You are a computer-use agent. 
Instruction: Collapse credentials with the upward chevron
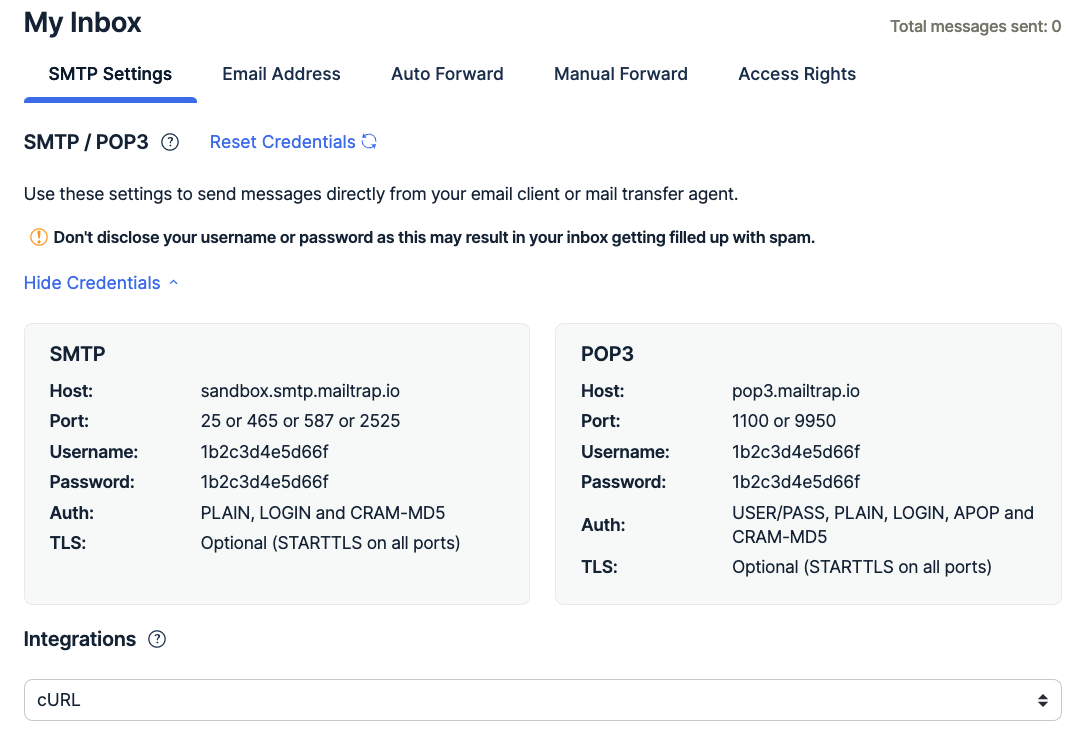[x=173, y=283]
